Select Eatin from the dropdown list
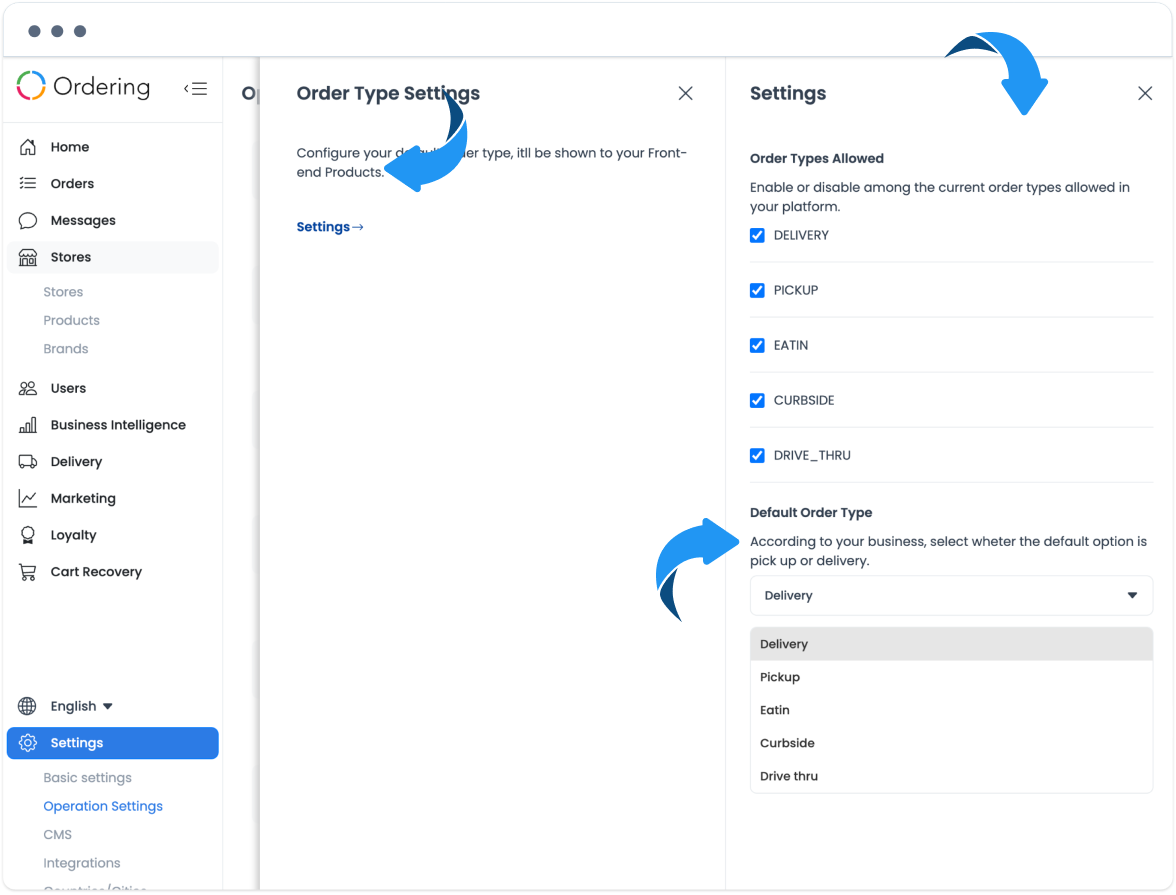This screenshot has height=895, width=1176. pos(951,710)
